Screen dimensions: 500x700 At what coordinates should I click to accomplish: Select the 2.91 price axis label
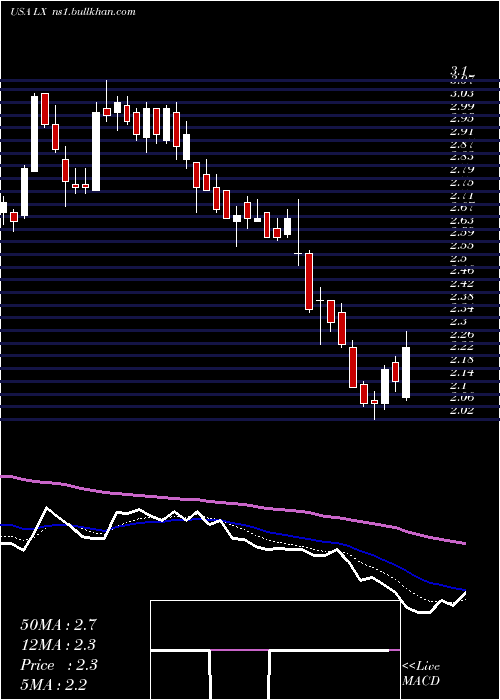(462, 132)
